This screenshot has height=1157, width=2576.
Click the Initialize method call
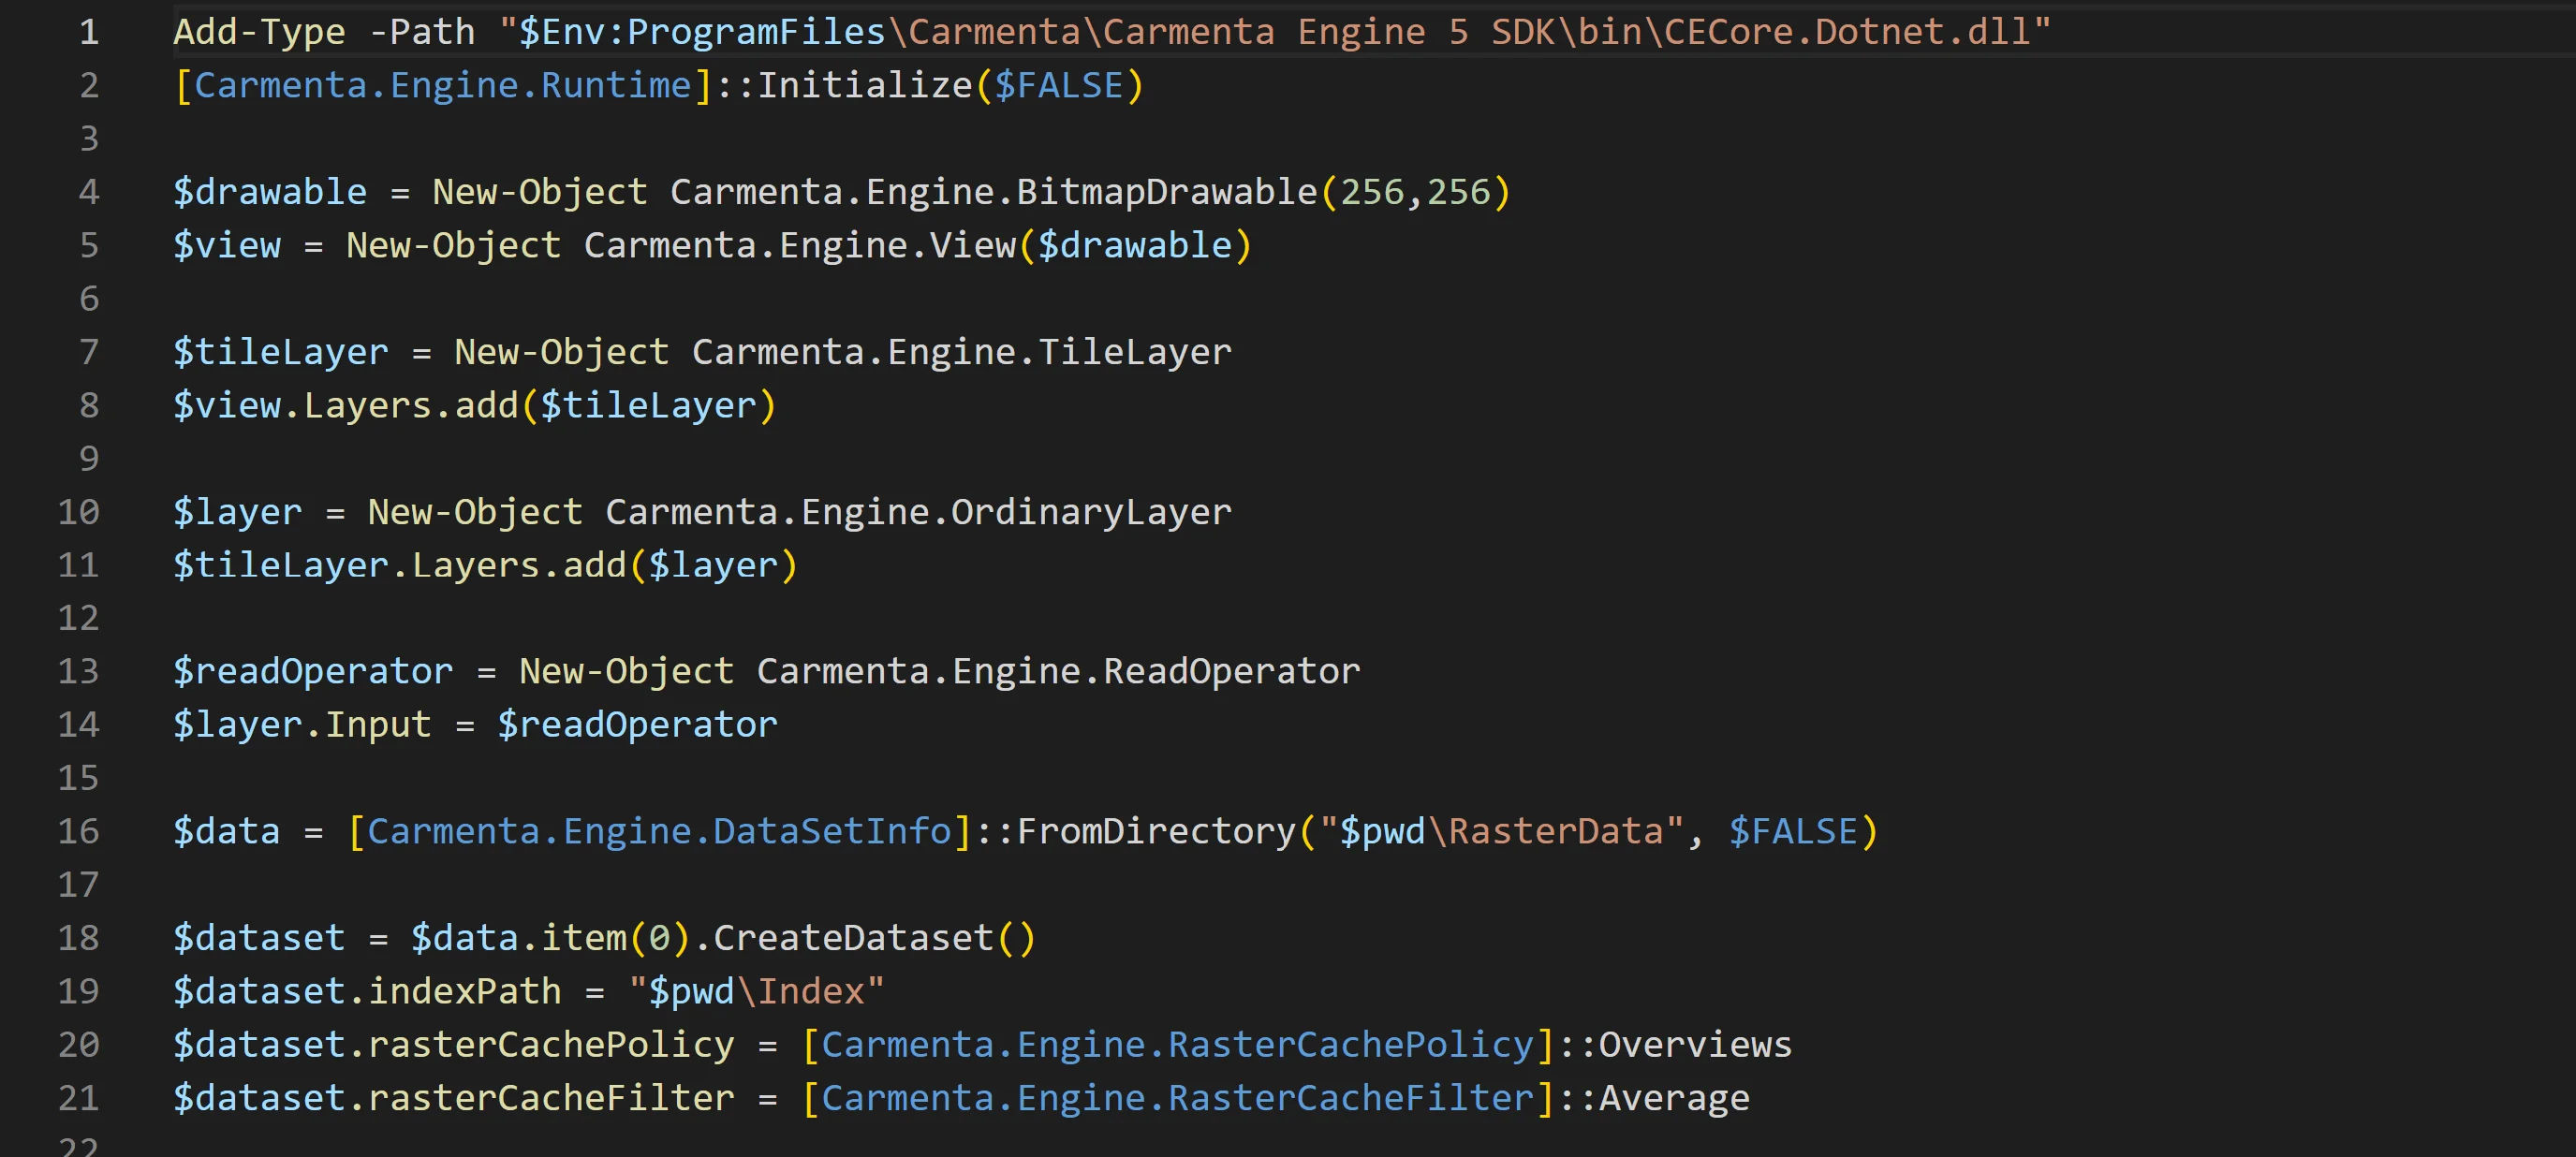click(864, 85)
